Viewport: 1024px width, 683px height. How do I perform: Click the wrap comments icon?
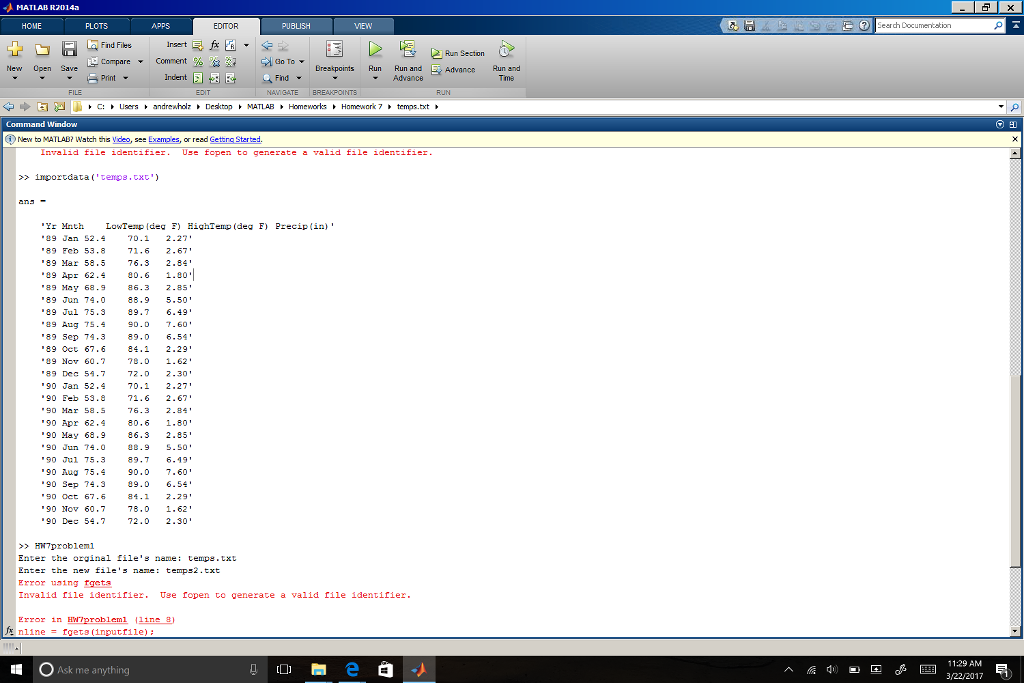tap(231, 61)
